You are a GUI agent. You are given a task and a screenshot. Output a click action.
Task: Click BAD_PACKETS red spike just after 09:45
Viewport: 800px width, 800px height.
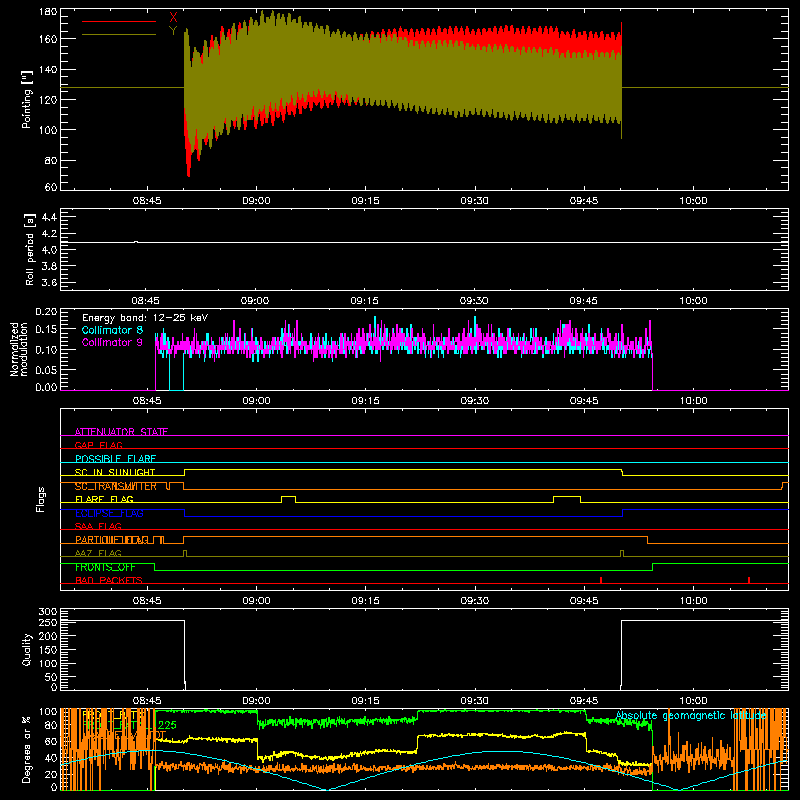pyautogui.click(x=601, y=580)
